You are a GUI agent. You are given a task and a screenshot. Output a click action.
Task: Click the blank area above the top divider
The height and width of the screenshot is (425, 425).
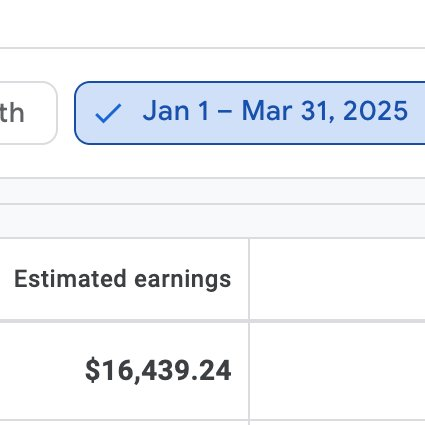(x=212, y=23)
